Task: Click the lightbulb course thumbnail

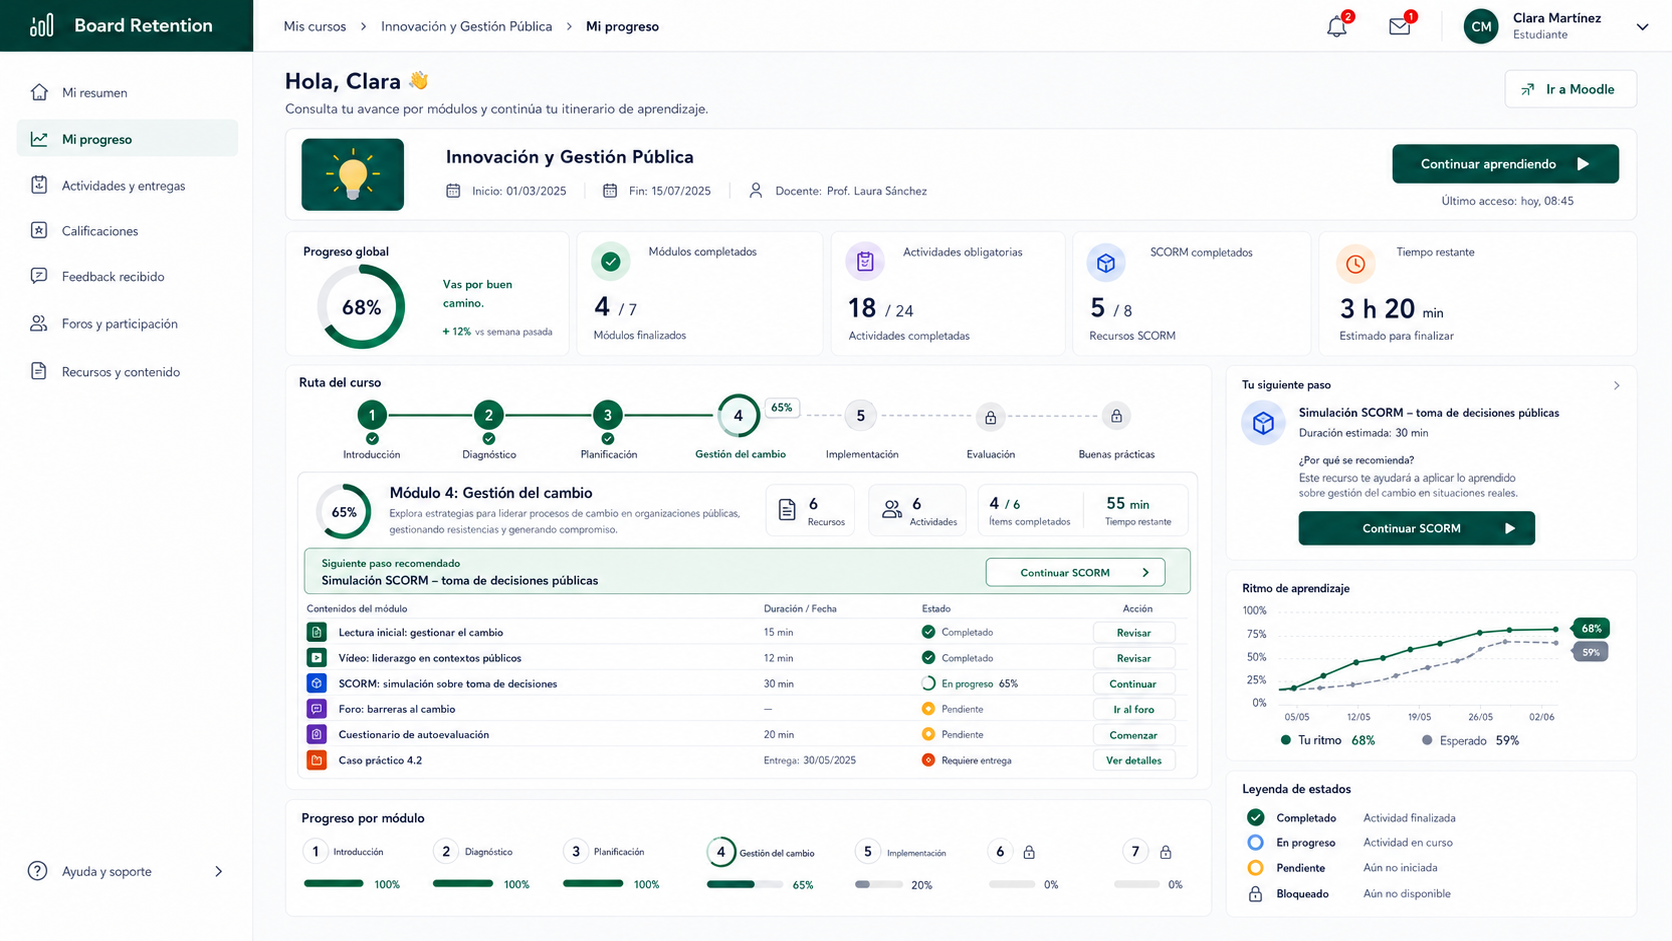Action: tap(353, 174)
